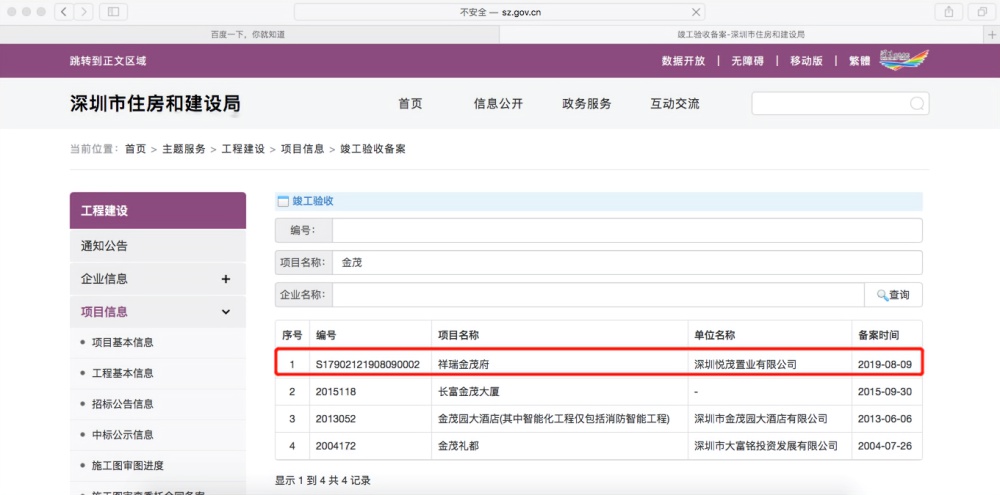
Task: Open 互动交流 navigation item
Action: 675,104
